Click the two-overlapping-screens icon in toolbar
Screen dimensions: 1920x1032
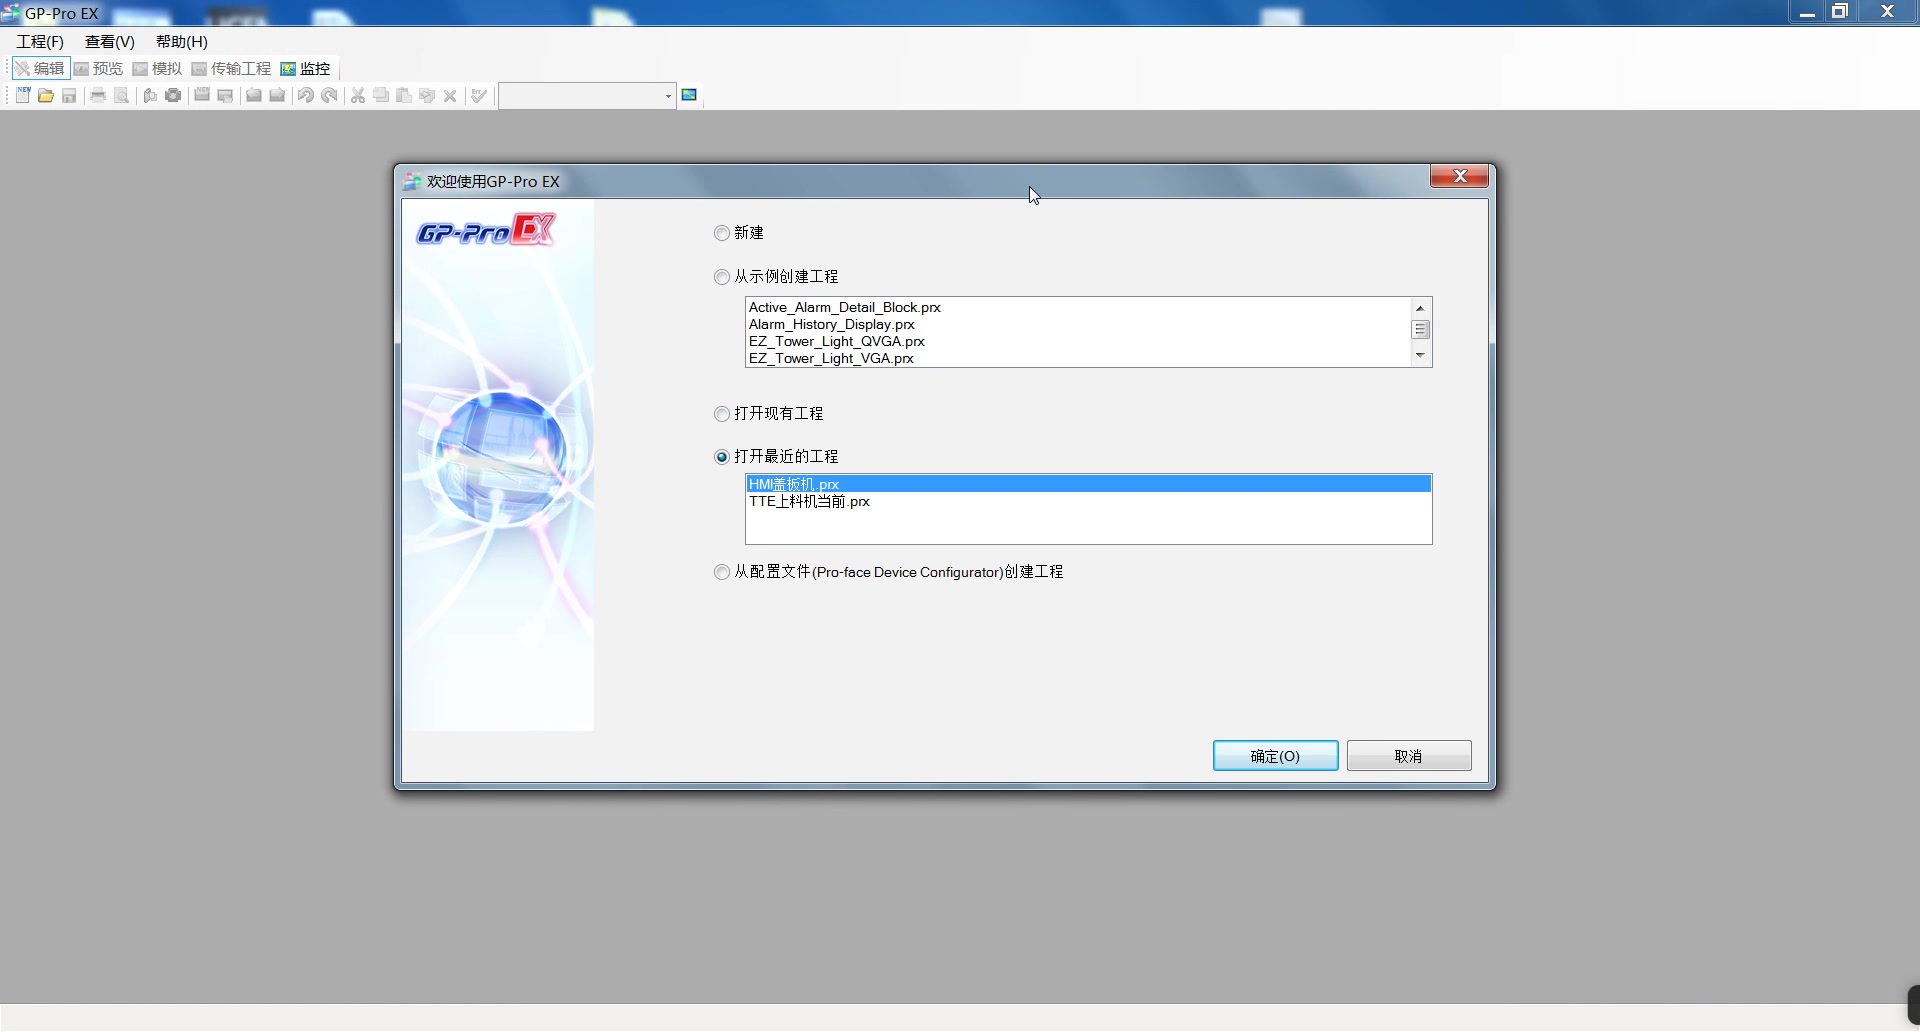(x=225, y=95)
